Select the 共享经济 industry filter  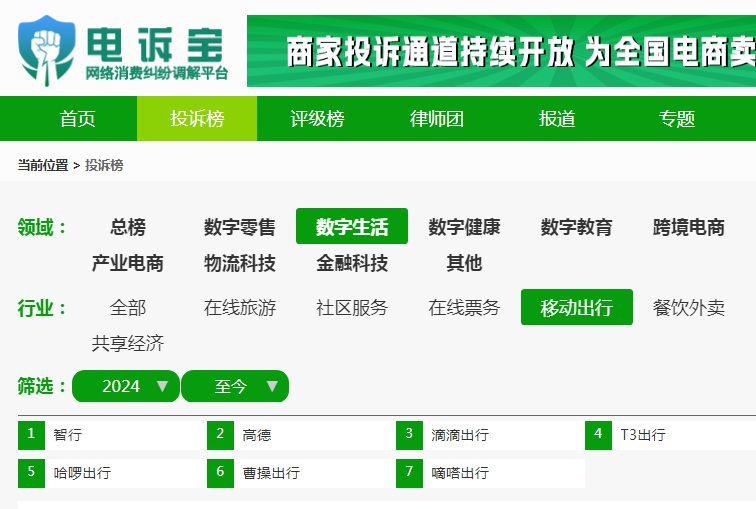(128, 344)
